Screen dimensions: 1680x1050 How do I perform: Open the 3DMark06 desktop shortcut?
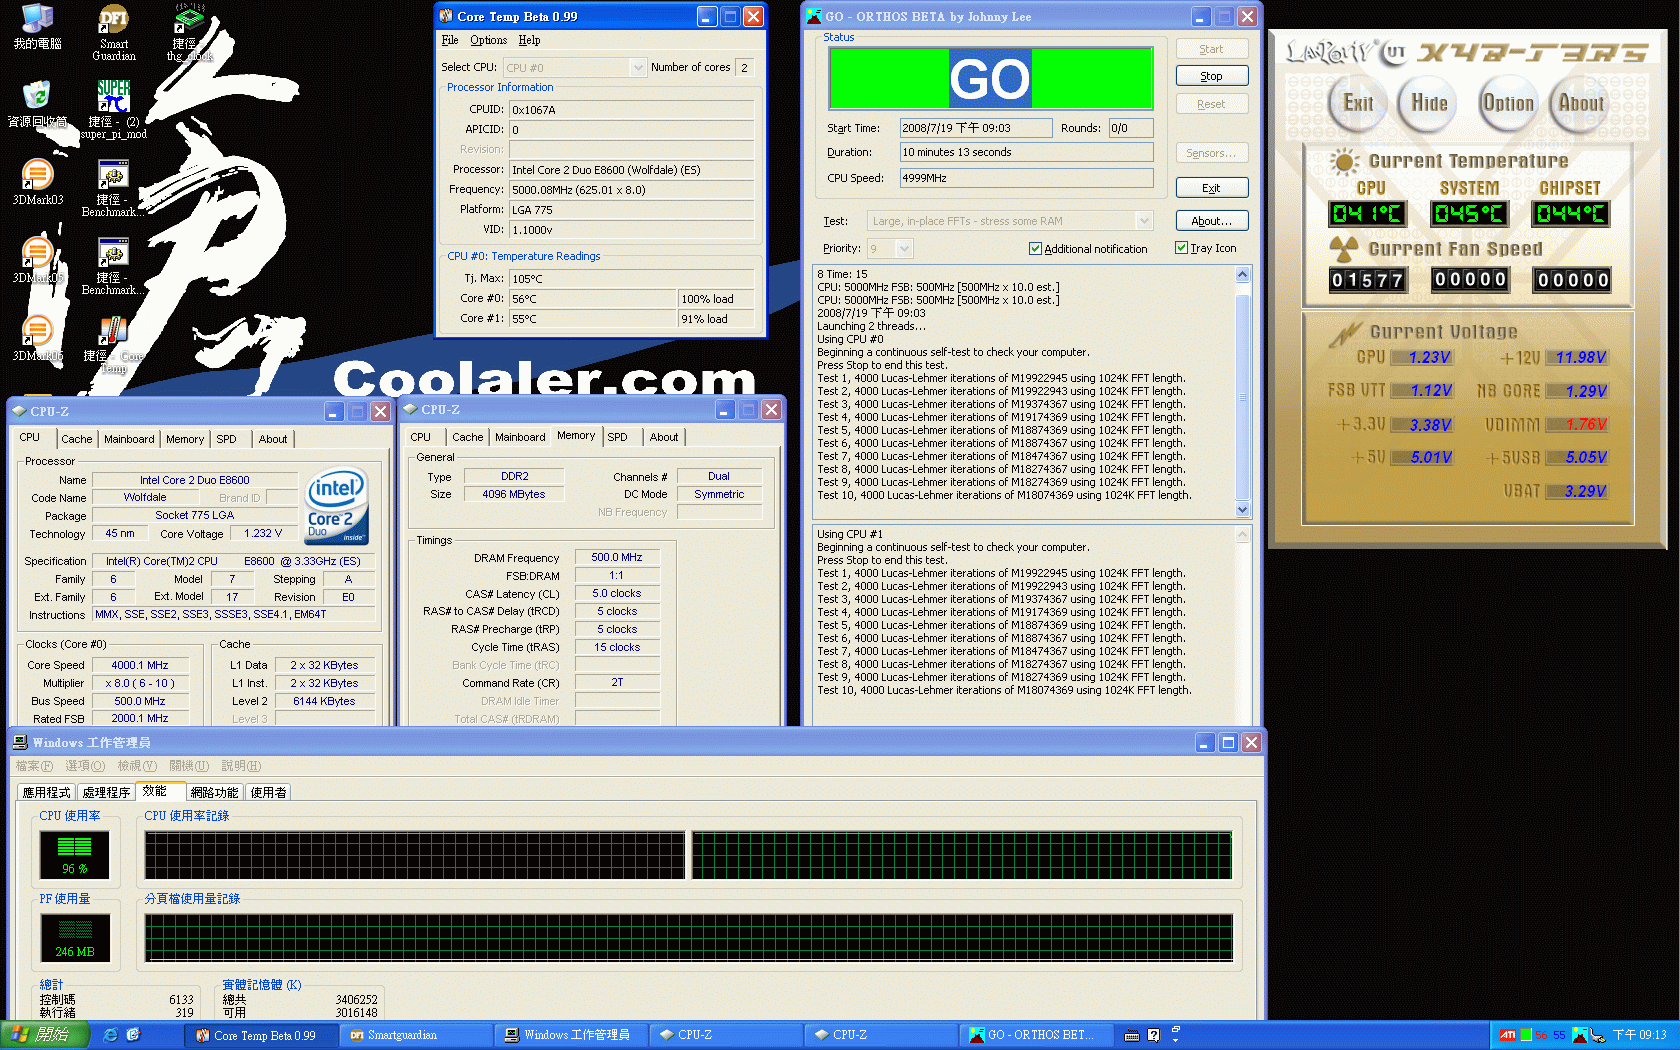point(37,338)
